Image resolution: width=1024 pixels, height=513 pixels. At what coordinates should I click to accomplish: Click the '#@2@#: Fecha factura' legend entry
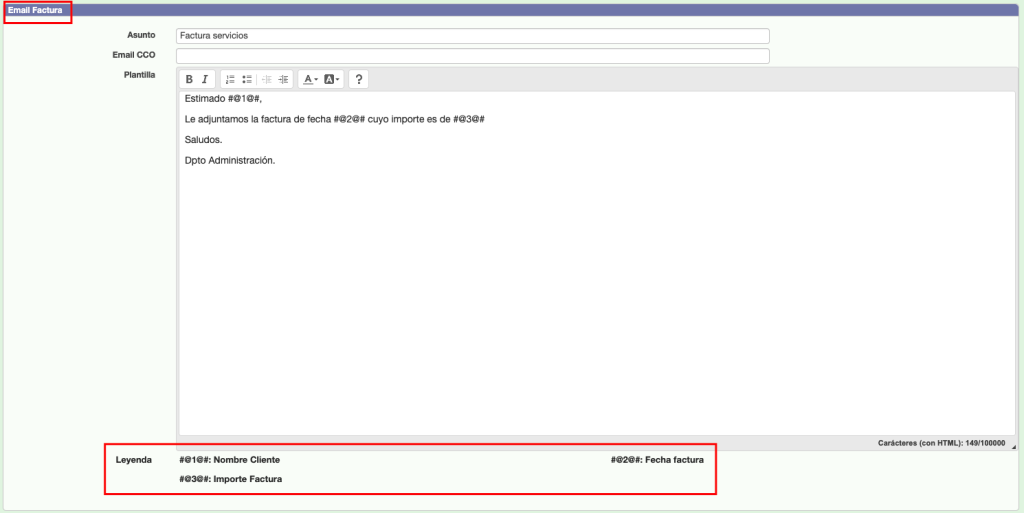[x=657, y=460]
